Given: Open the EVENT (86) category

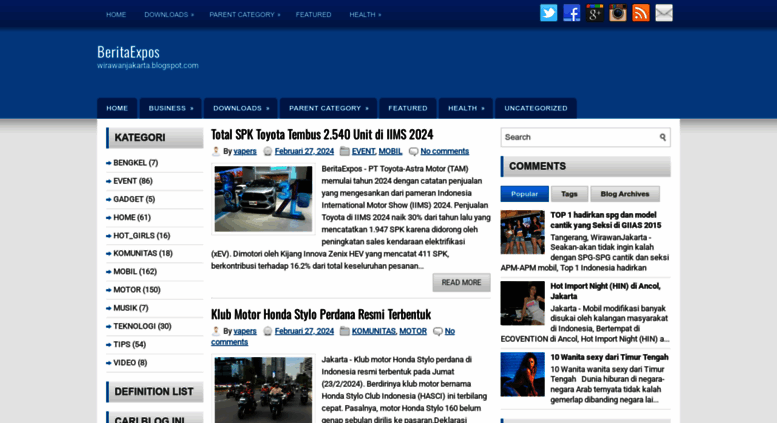Looking at the screenshot, I should [x=133, y=181].
